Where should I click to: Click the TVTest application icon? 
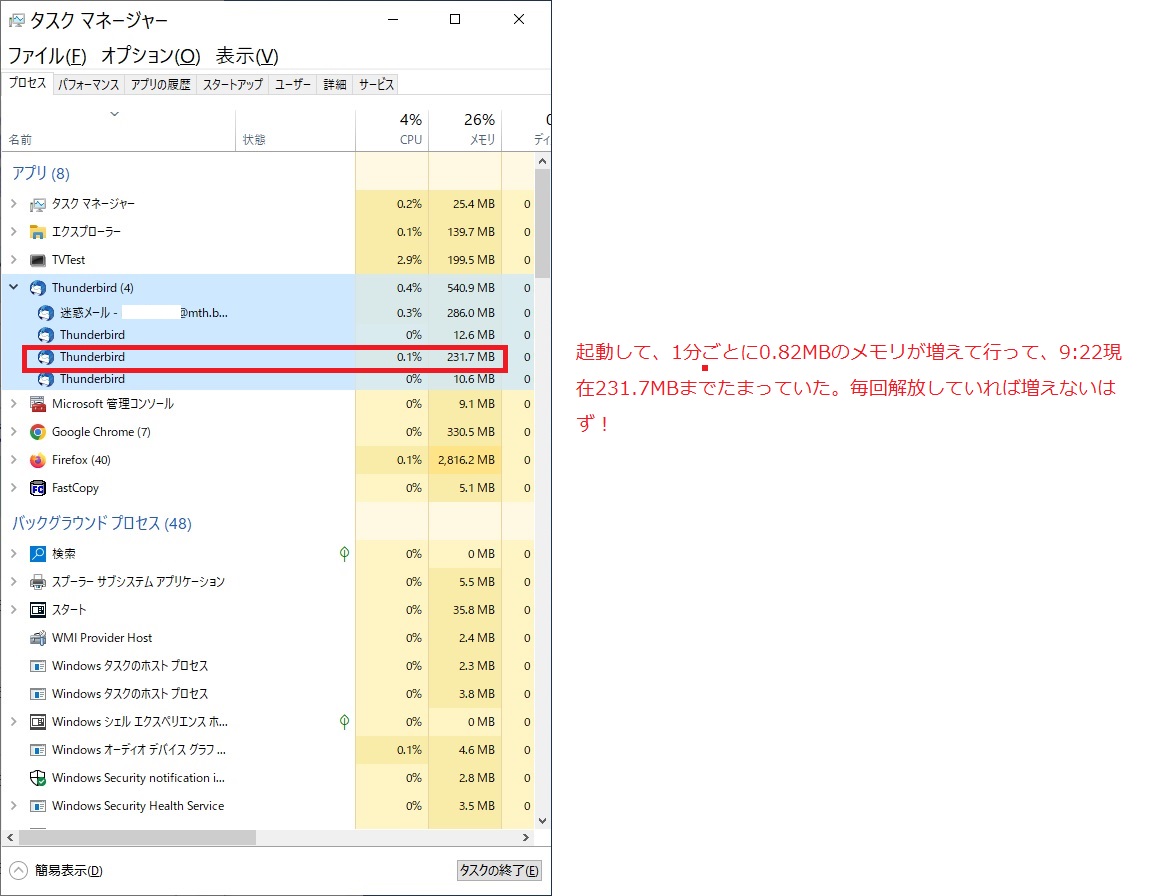(38, 260)
